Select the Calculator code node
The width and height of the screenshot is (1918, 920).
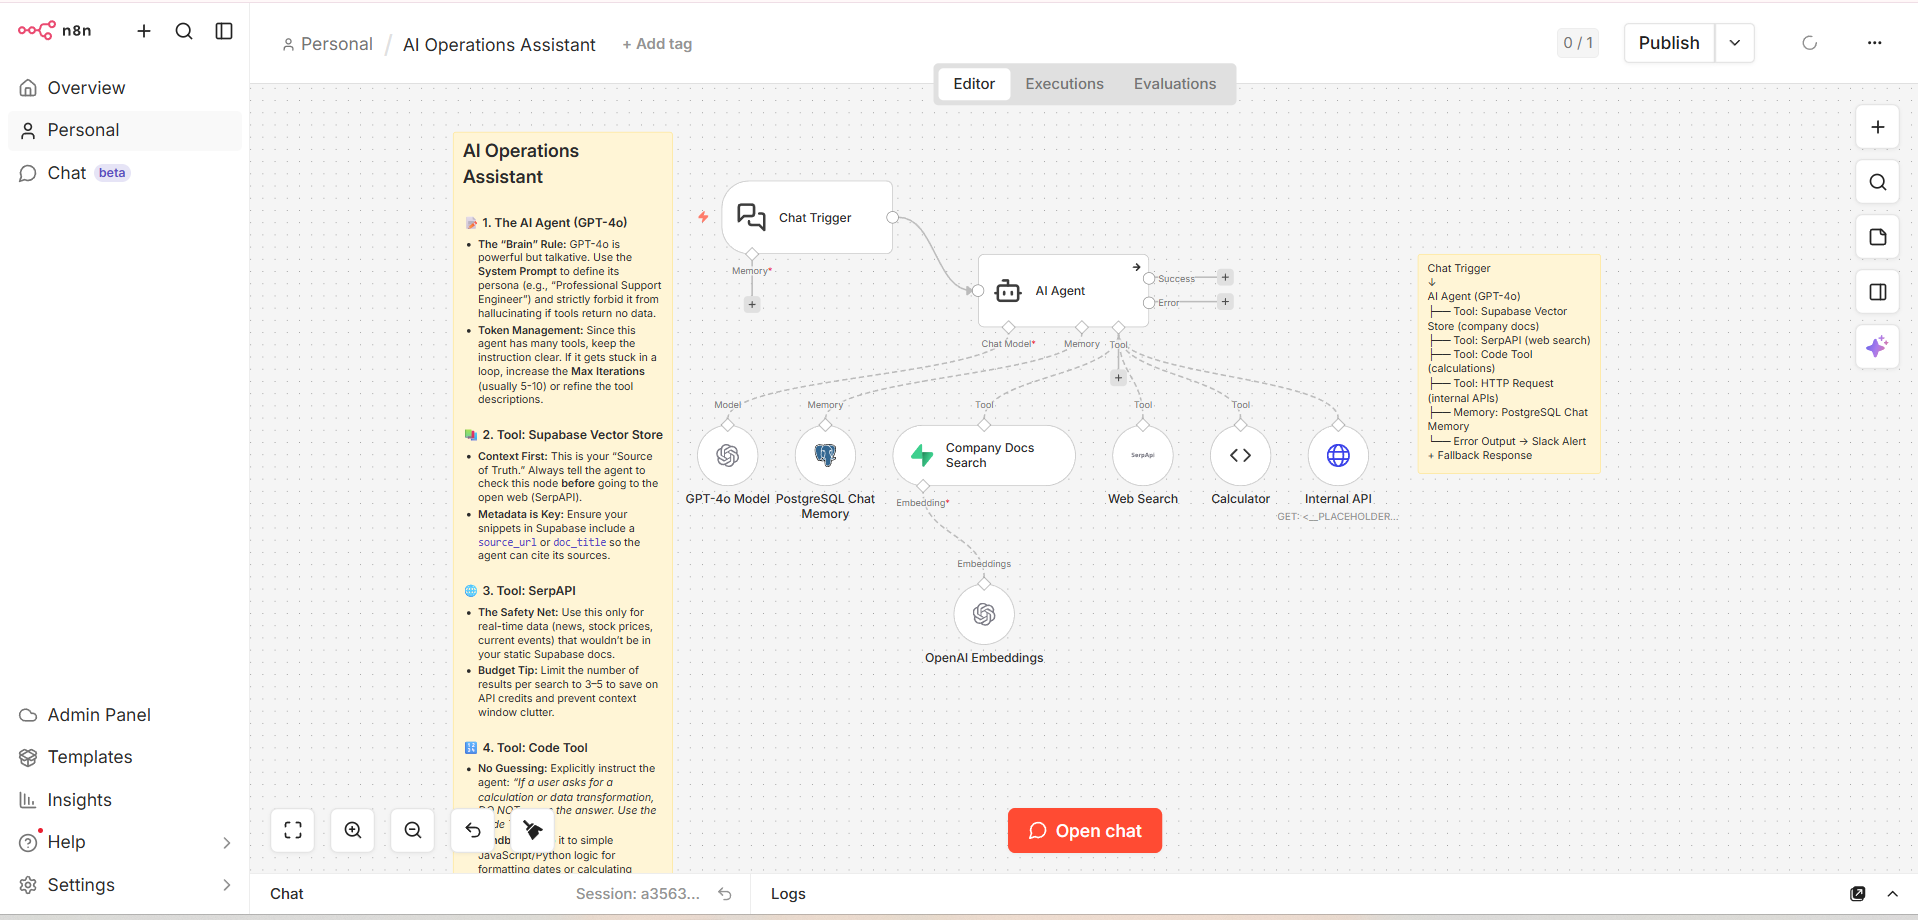pos(1241,456)
